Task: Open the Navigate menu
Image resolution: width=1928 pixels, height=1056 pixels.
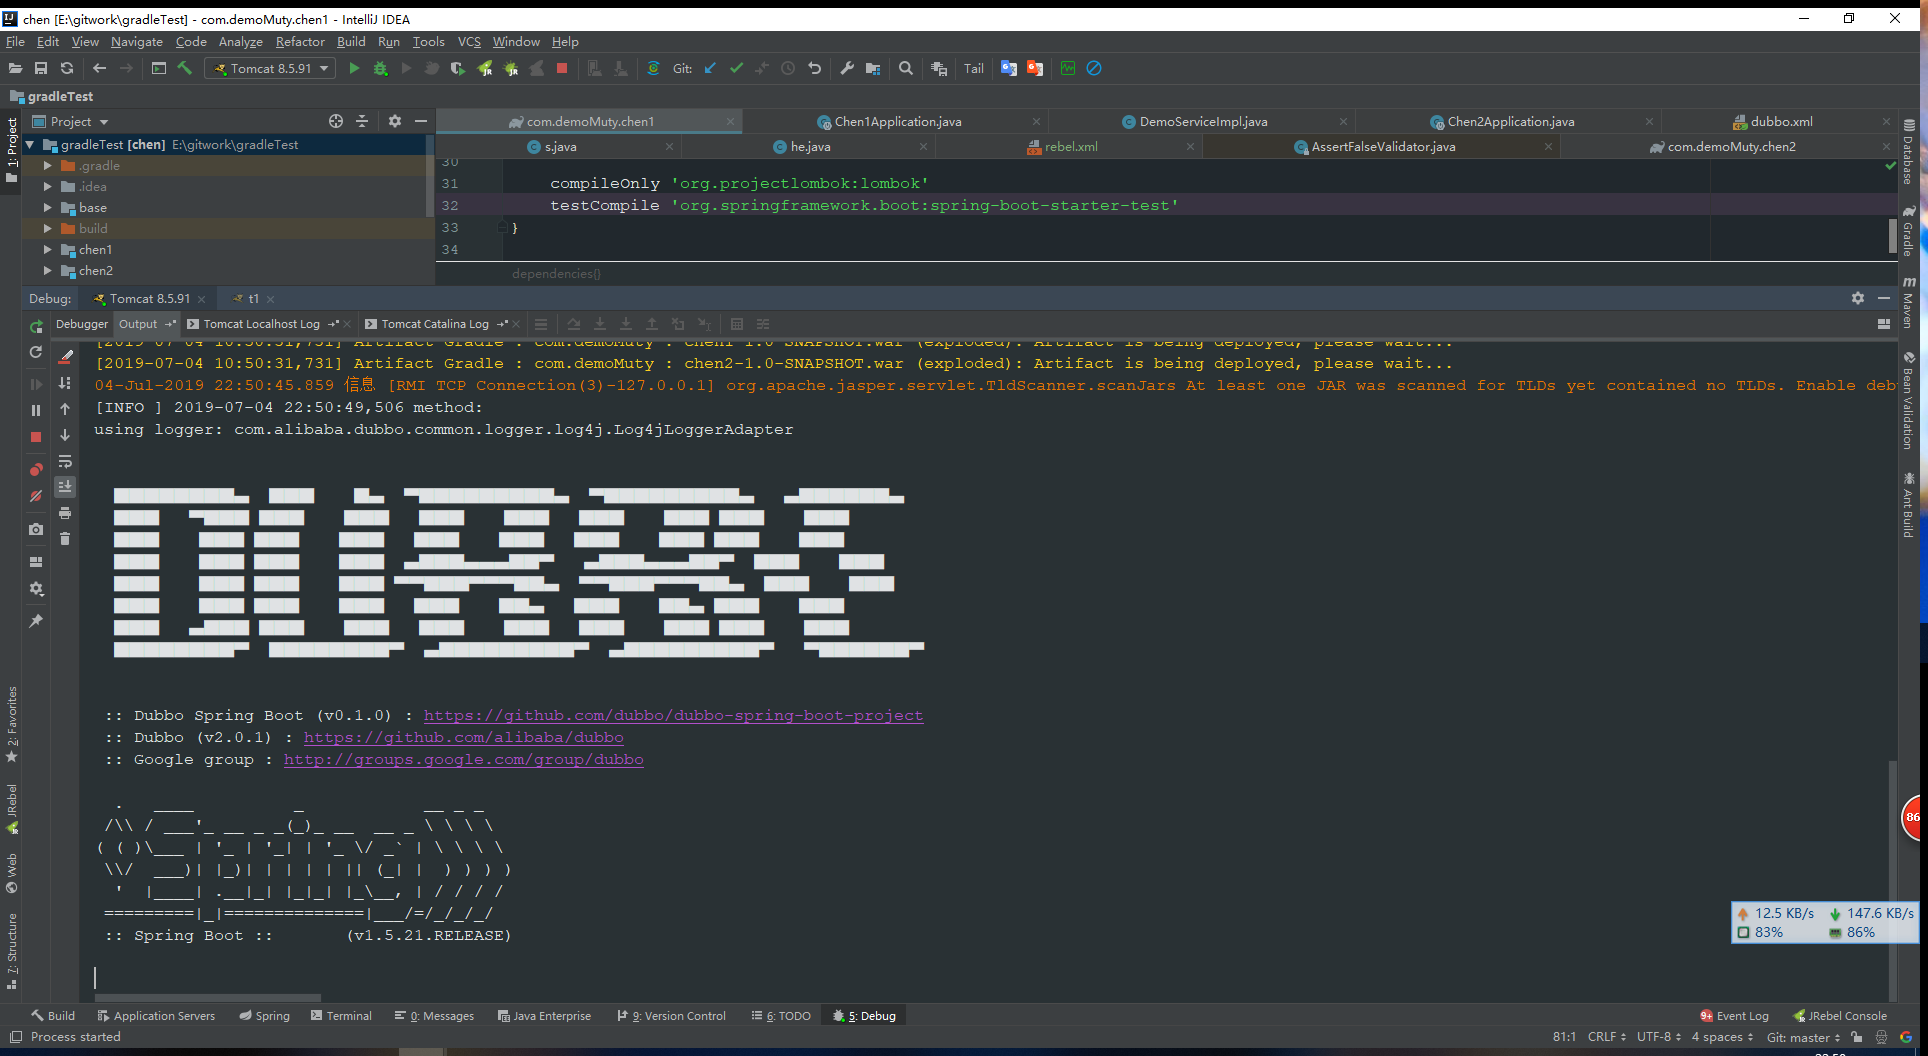Action: (137, 42)
